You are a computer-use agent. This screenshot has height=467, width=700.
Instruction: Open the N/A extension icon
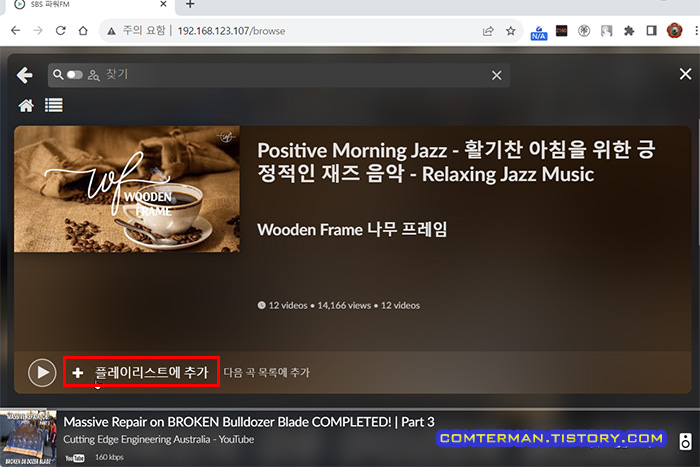[539, 32]
